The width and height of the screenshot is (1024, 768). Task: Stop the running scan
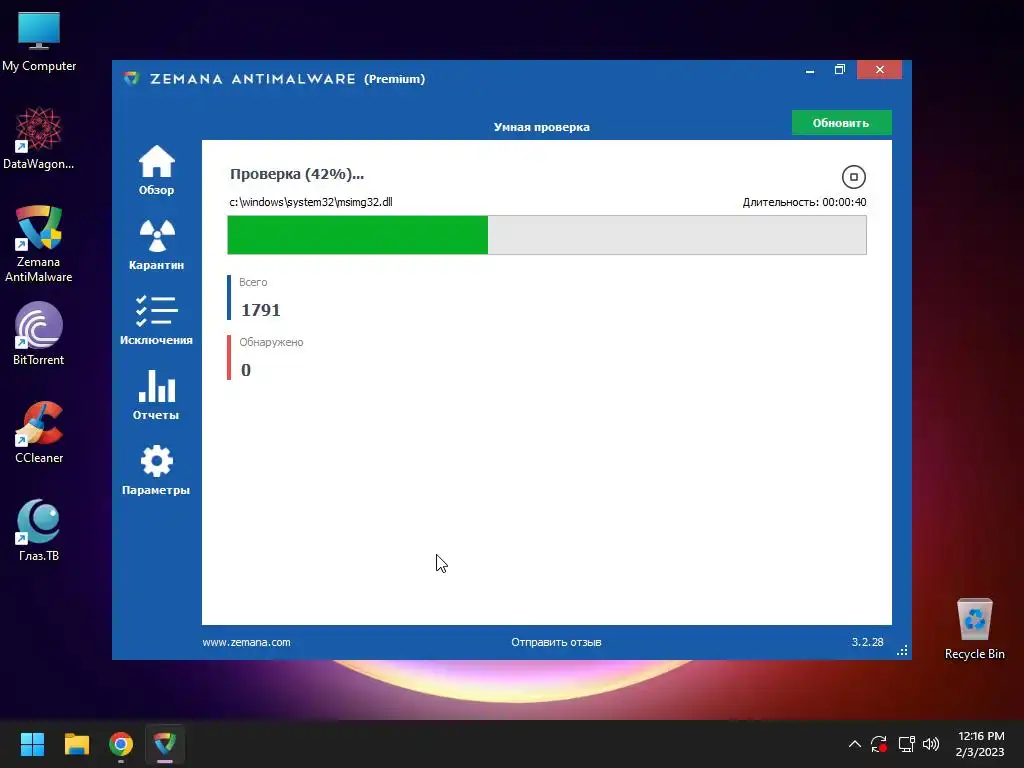point(854,177)
